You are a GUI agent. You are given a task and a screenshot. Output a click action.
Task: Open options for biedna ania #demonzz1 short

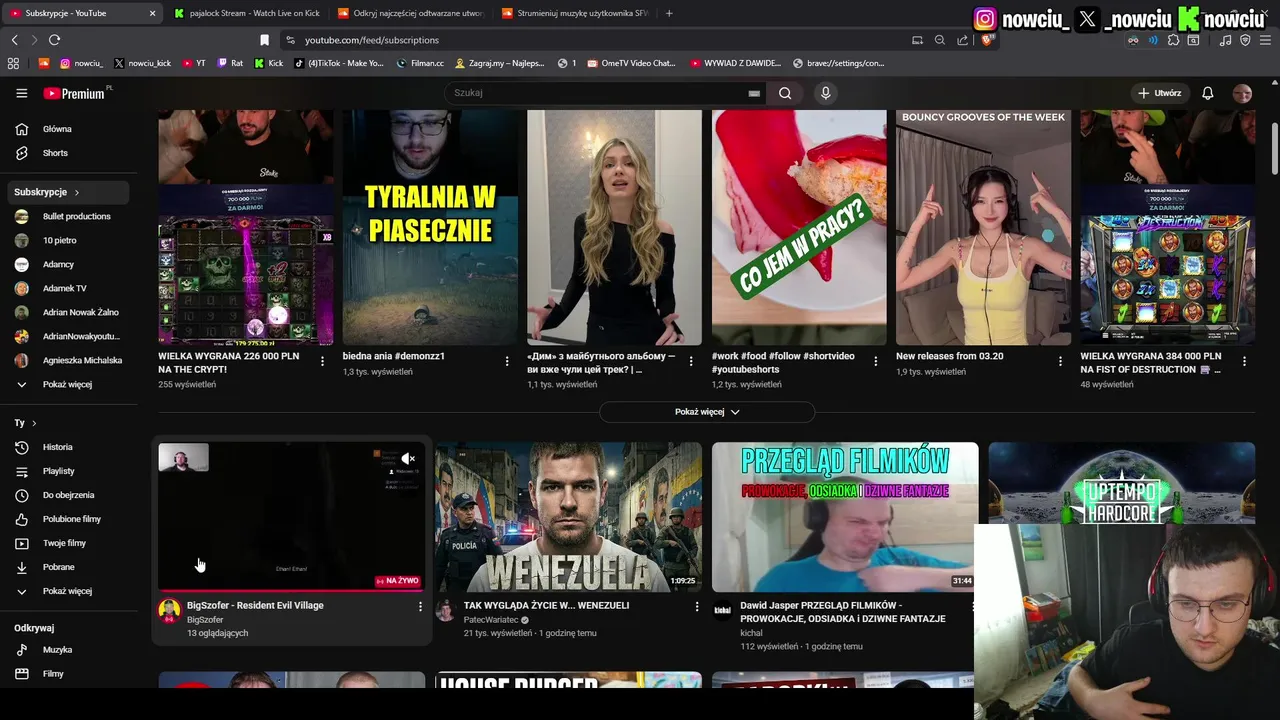(x=507, y=361)
